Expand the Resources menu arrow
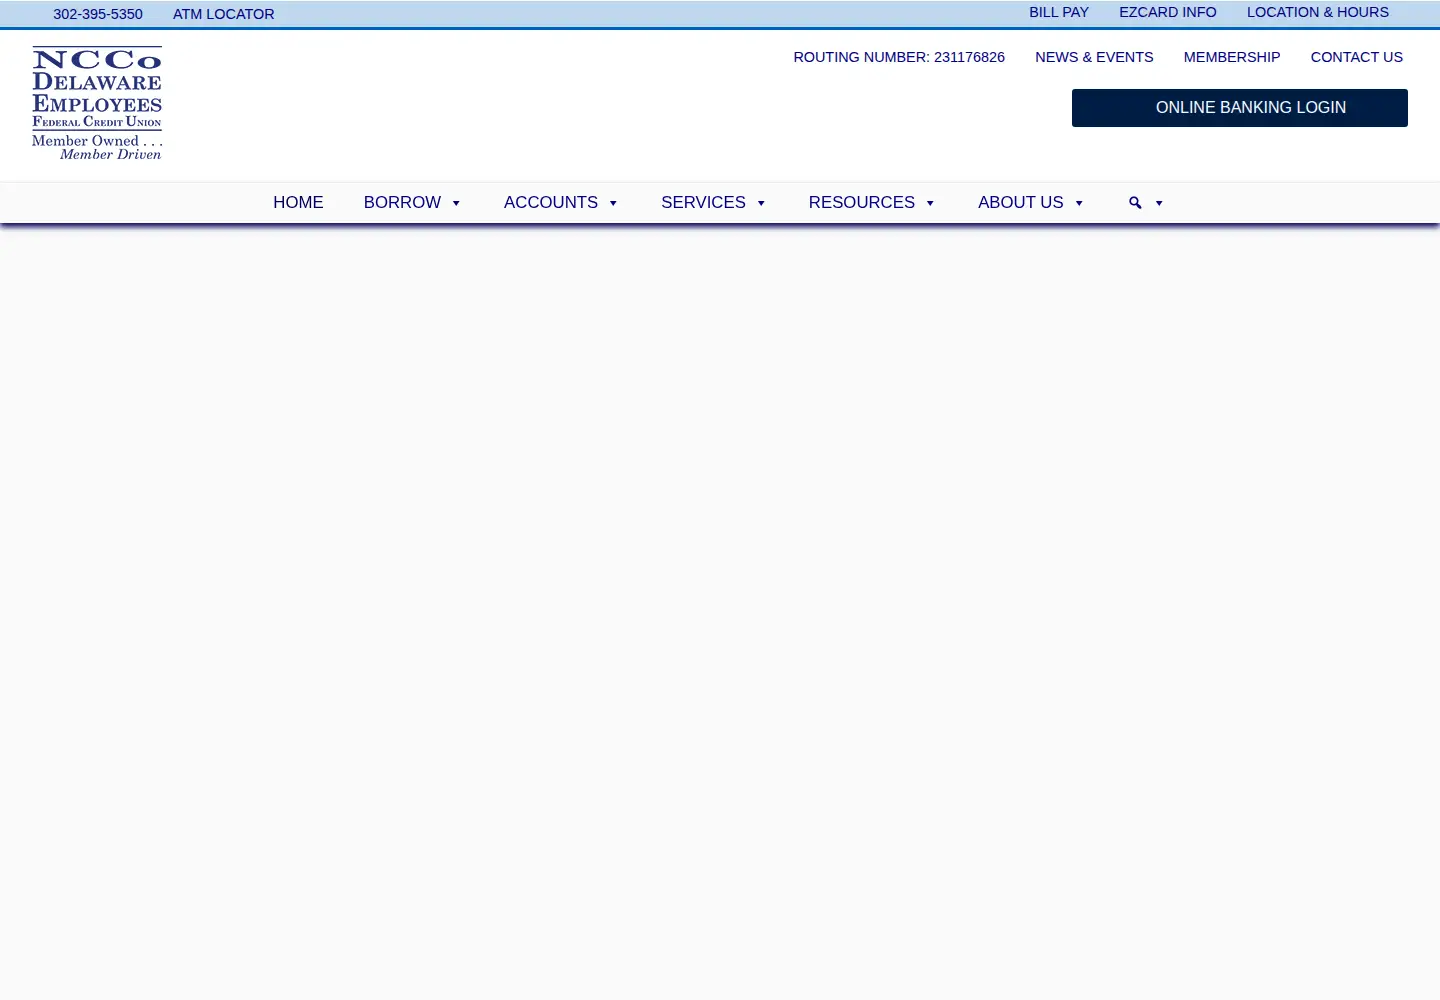 click(930, 203)
